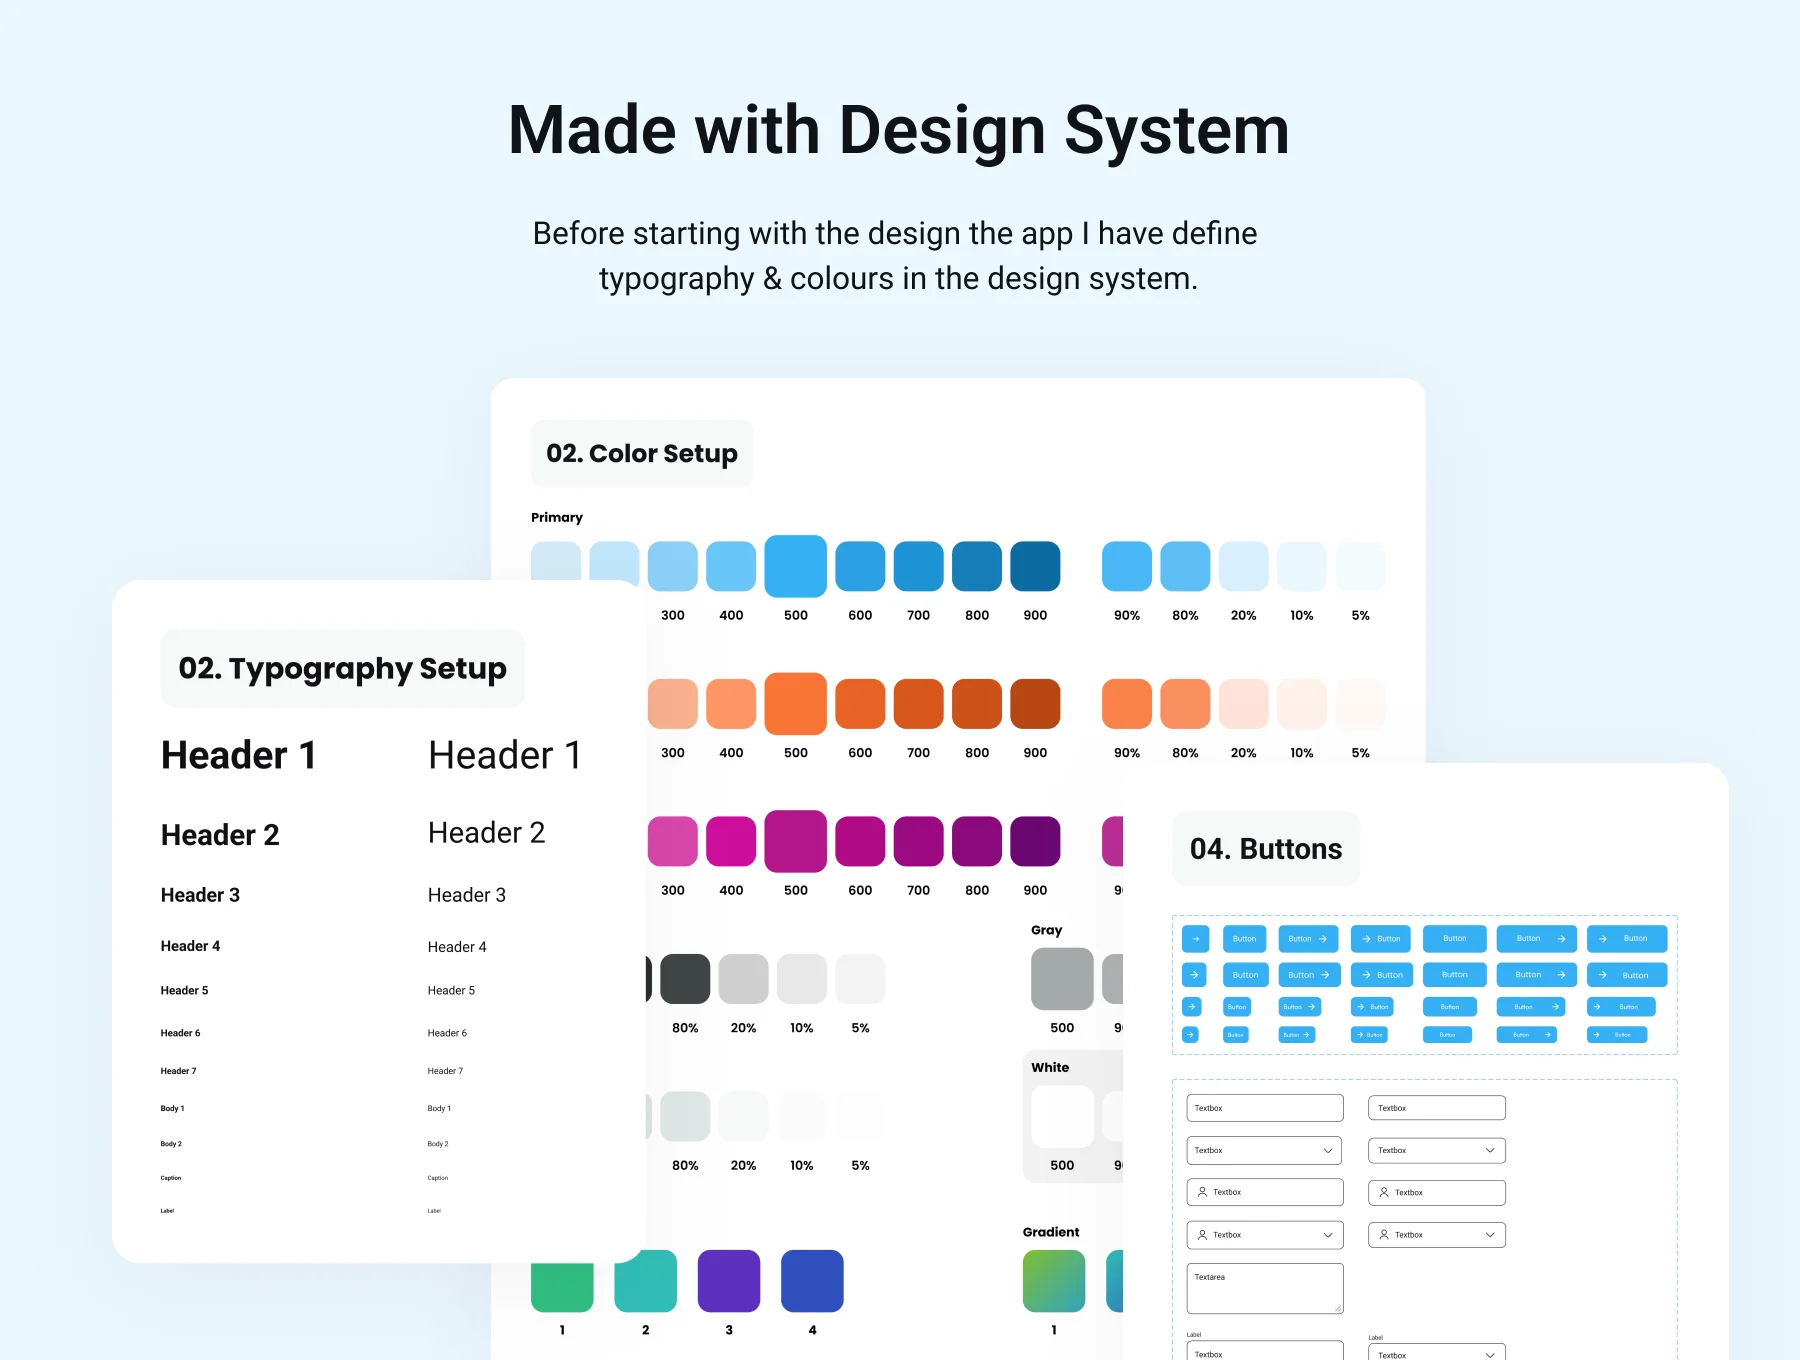Click labeled Textbox input at bottom left
This screenshot has width=1800, height=1360.
pyautogui.click(x=1265, y=1351)
